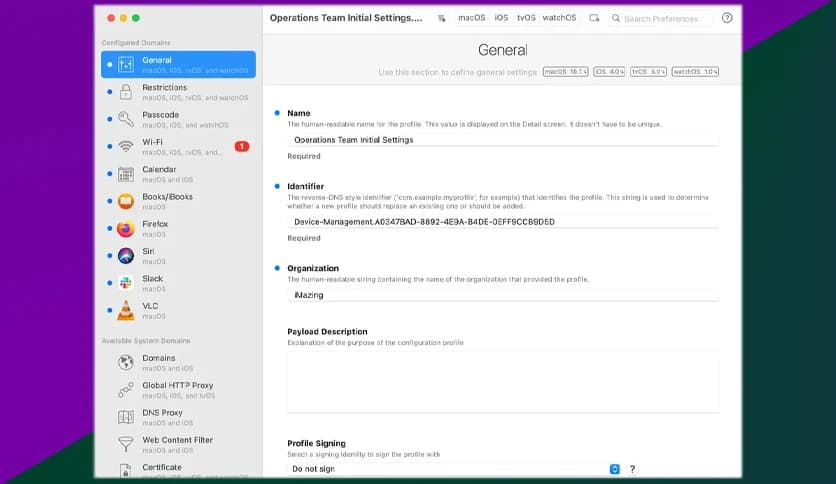The image size is (836, 484).
Task: Open the Wi-Fi domain icon
Action: tap(126, 146)
